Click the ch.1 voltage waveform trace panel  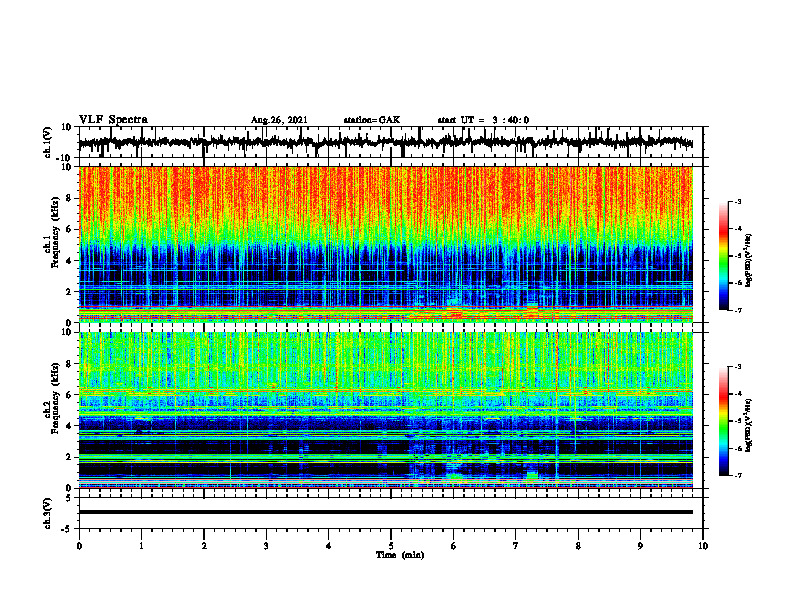pyautogui.click(x=391, y=142)
